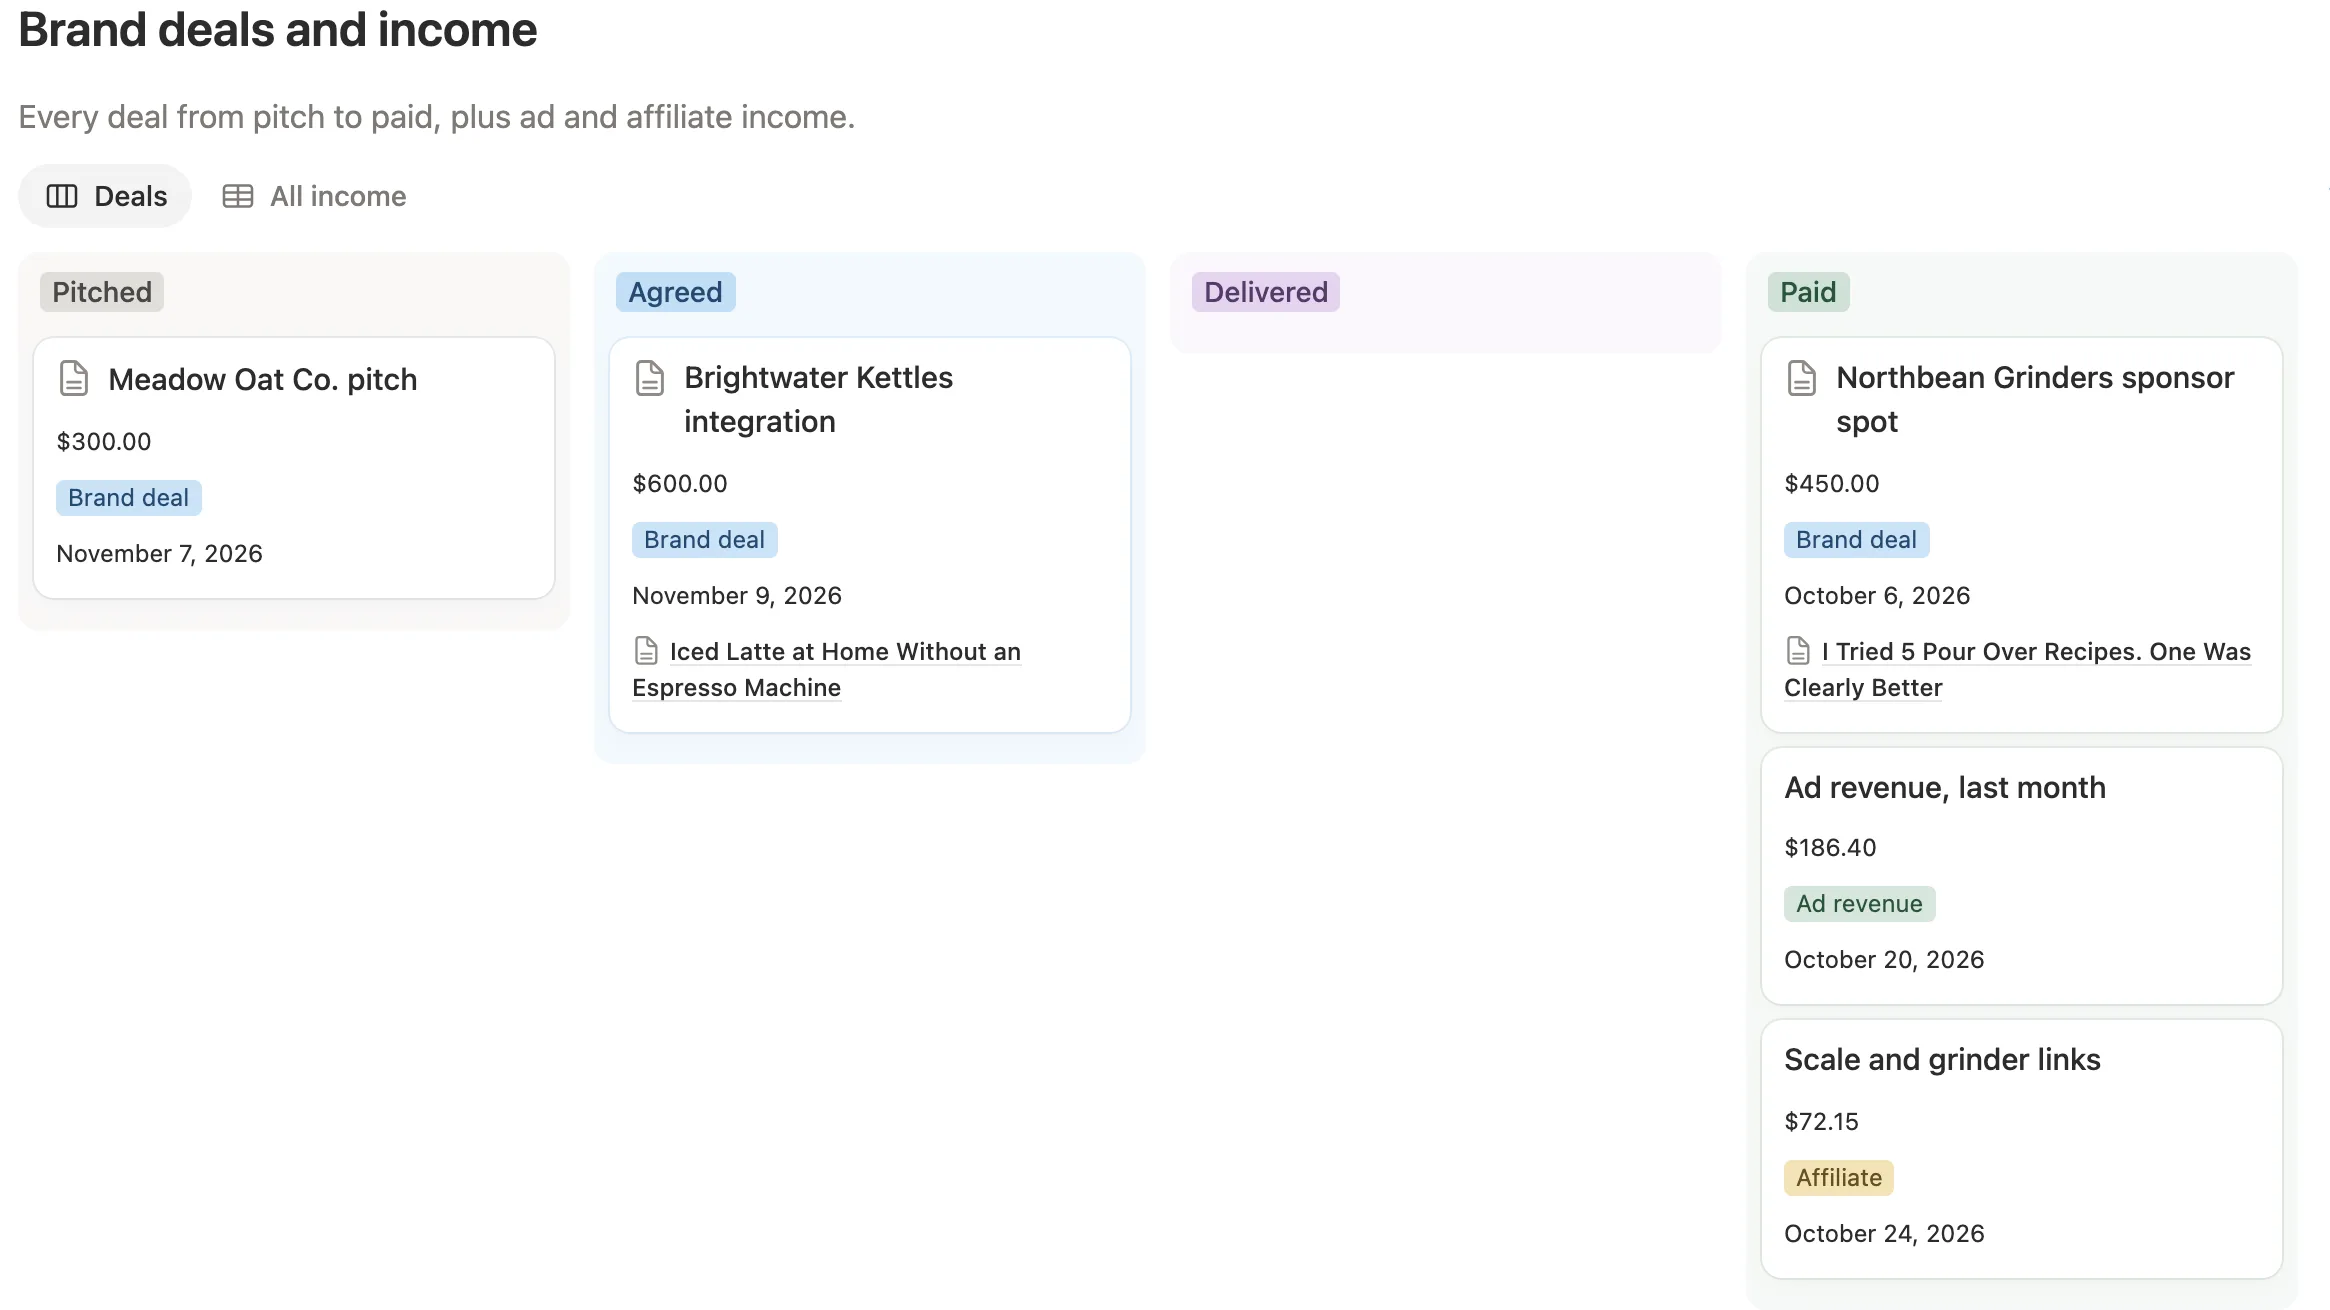
Task: Click page icon beside I Tried 5 Pour Over
Action: pyautogui.click(x=1798, y=651)
